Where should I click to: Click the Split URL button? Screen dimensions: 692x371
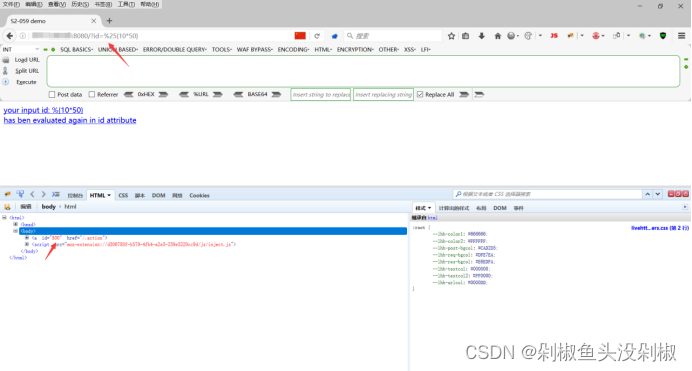pos(27,71)
